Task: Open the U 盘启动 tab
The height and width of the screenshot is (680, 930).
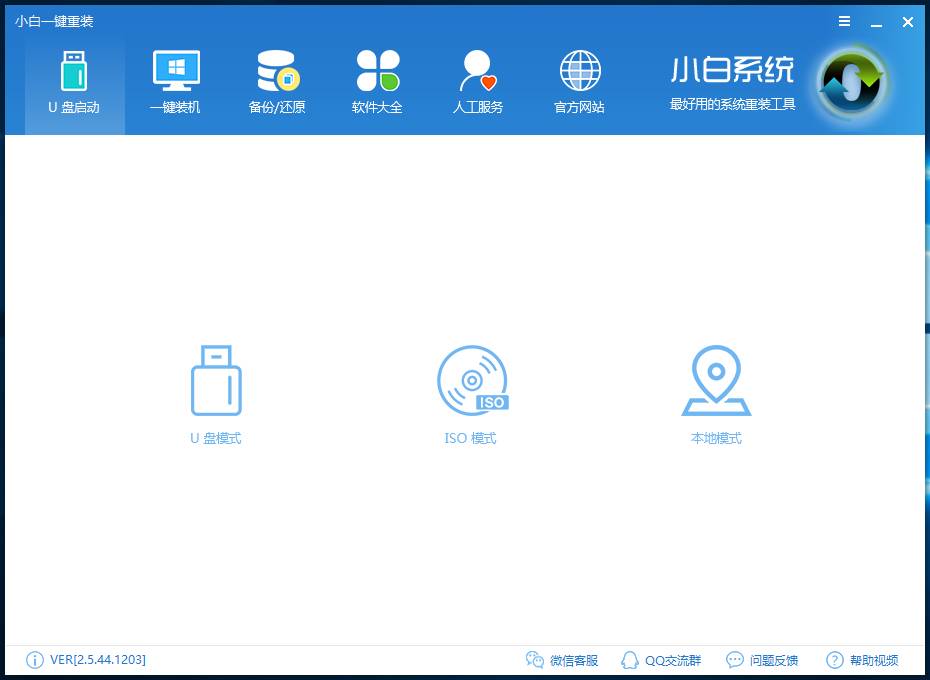Action: tap(74, 85)
